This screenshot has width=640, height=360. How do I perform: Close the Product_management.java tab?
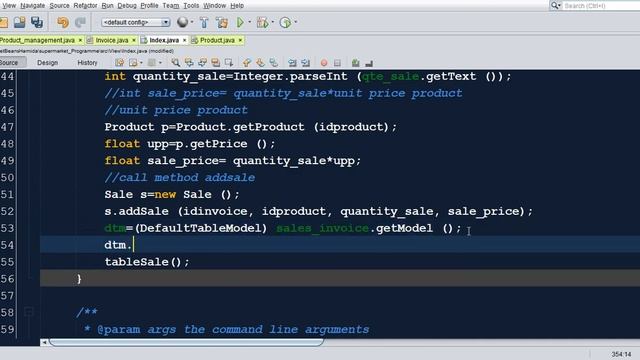(x=80, y=40)
